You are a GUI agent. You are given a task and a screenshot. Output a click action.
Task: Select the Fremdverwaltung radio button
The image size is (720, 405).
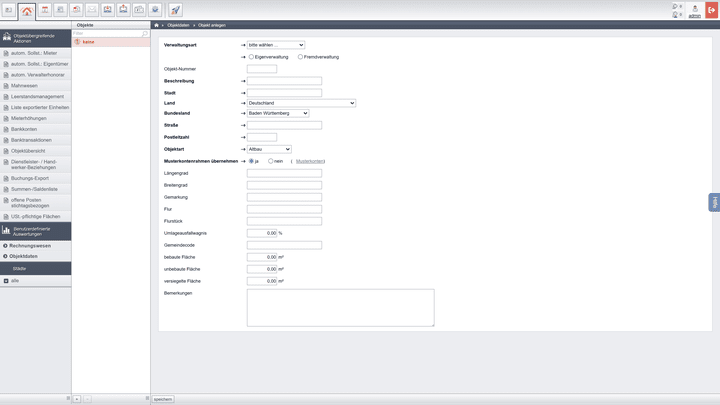click(299, 57)
